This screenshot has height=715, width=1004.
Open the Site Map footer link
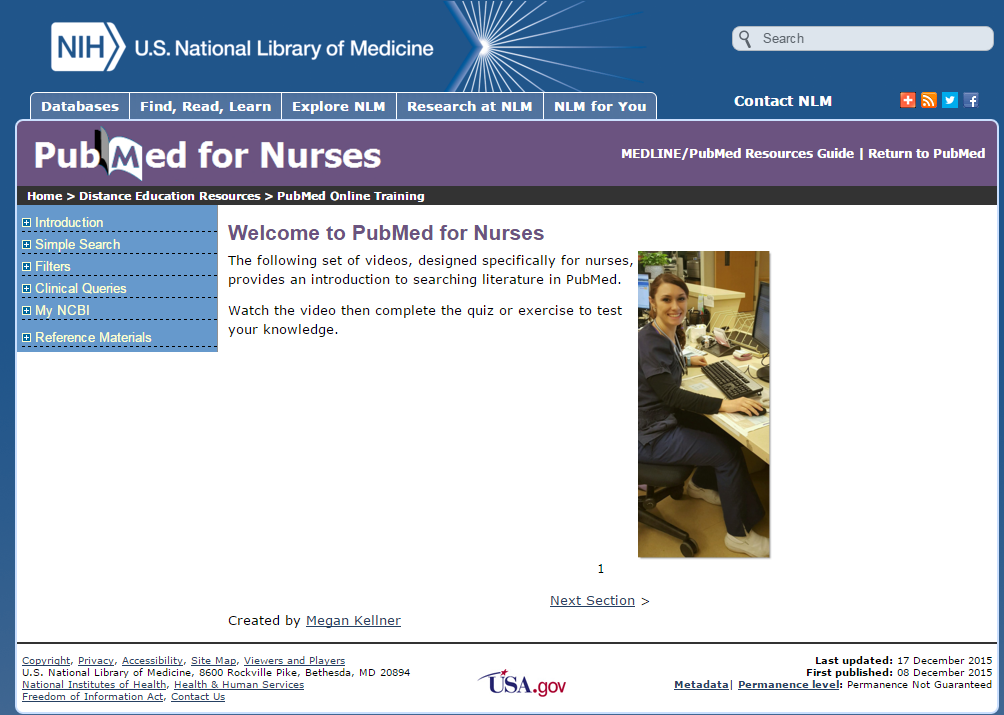pos(213,661)
